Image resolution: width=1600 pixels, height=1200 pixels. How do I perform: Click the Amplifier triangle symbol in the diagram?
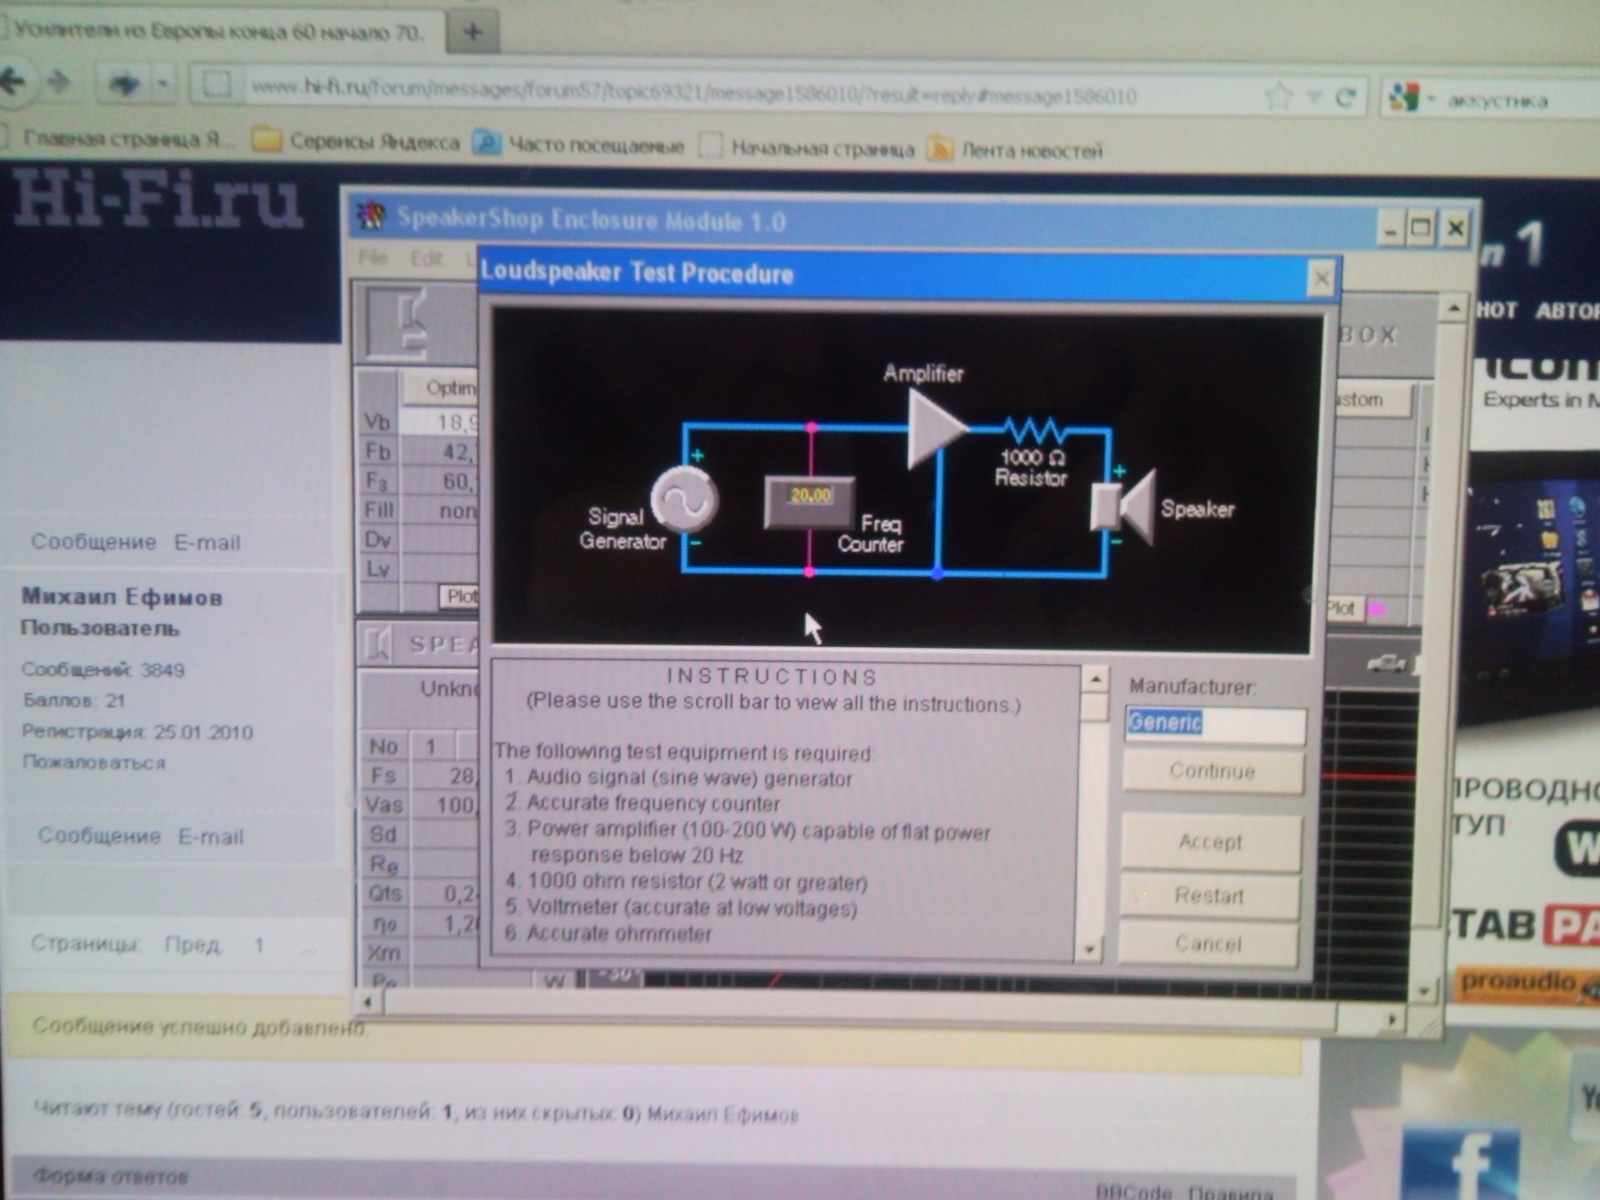(933, 428)
